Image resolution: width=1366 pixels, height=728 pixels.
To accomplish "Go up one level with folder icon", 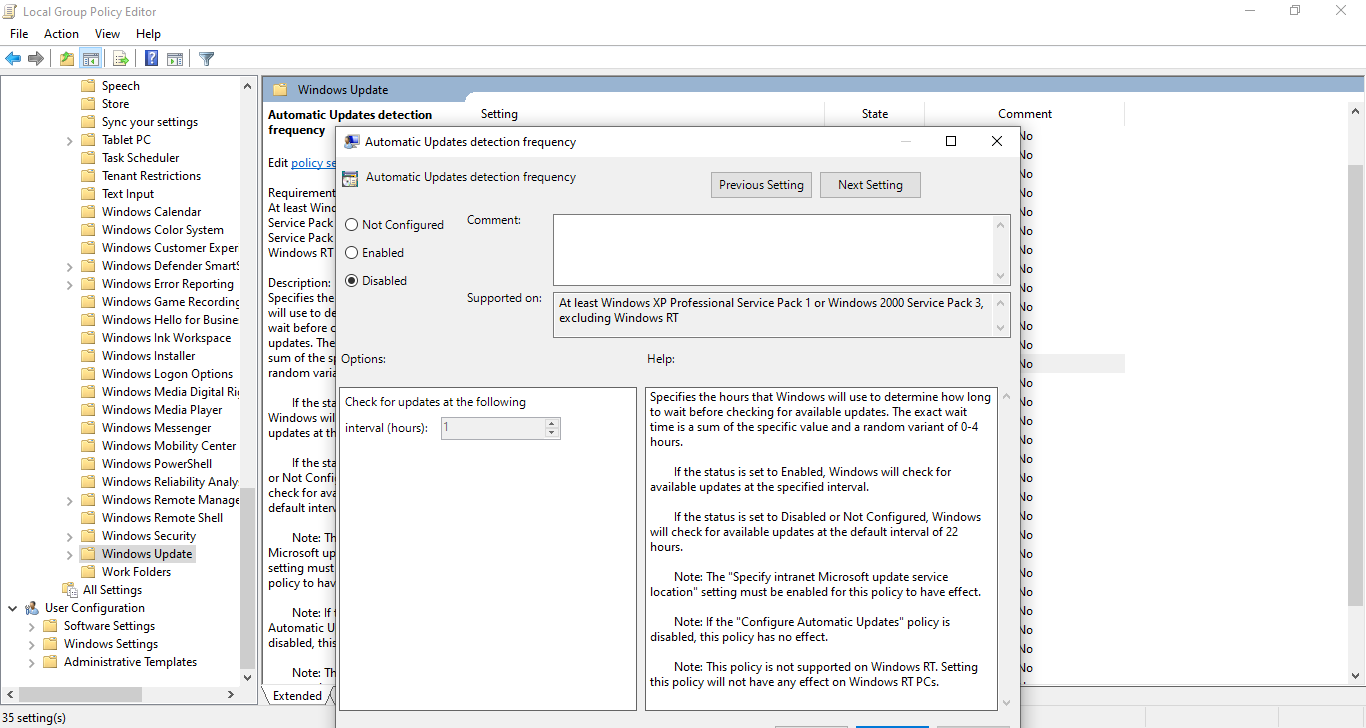I will [67, 59].
